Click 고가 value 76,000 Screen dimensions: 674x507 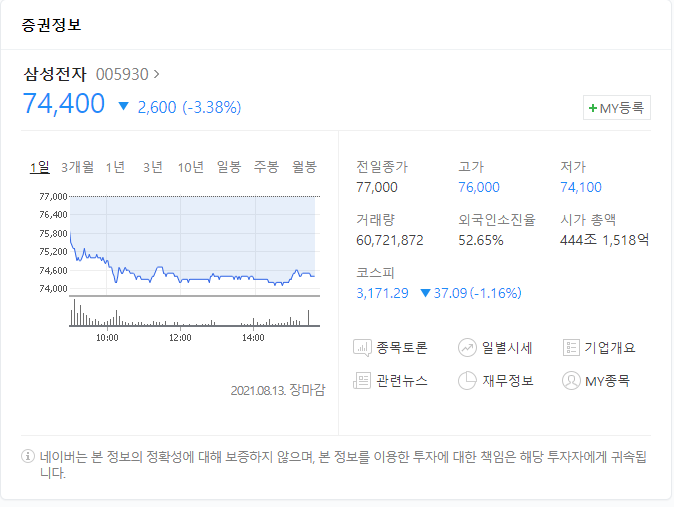pos(479,187)
